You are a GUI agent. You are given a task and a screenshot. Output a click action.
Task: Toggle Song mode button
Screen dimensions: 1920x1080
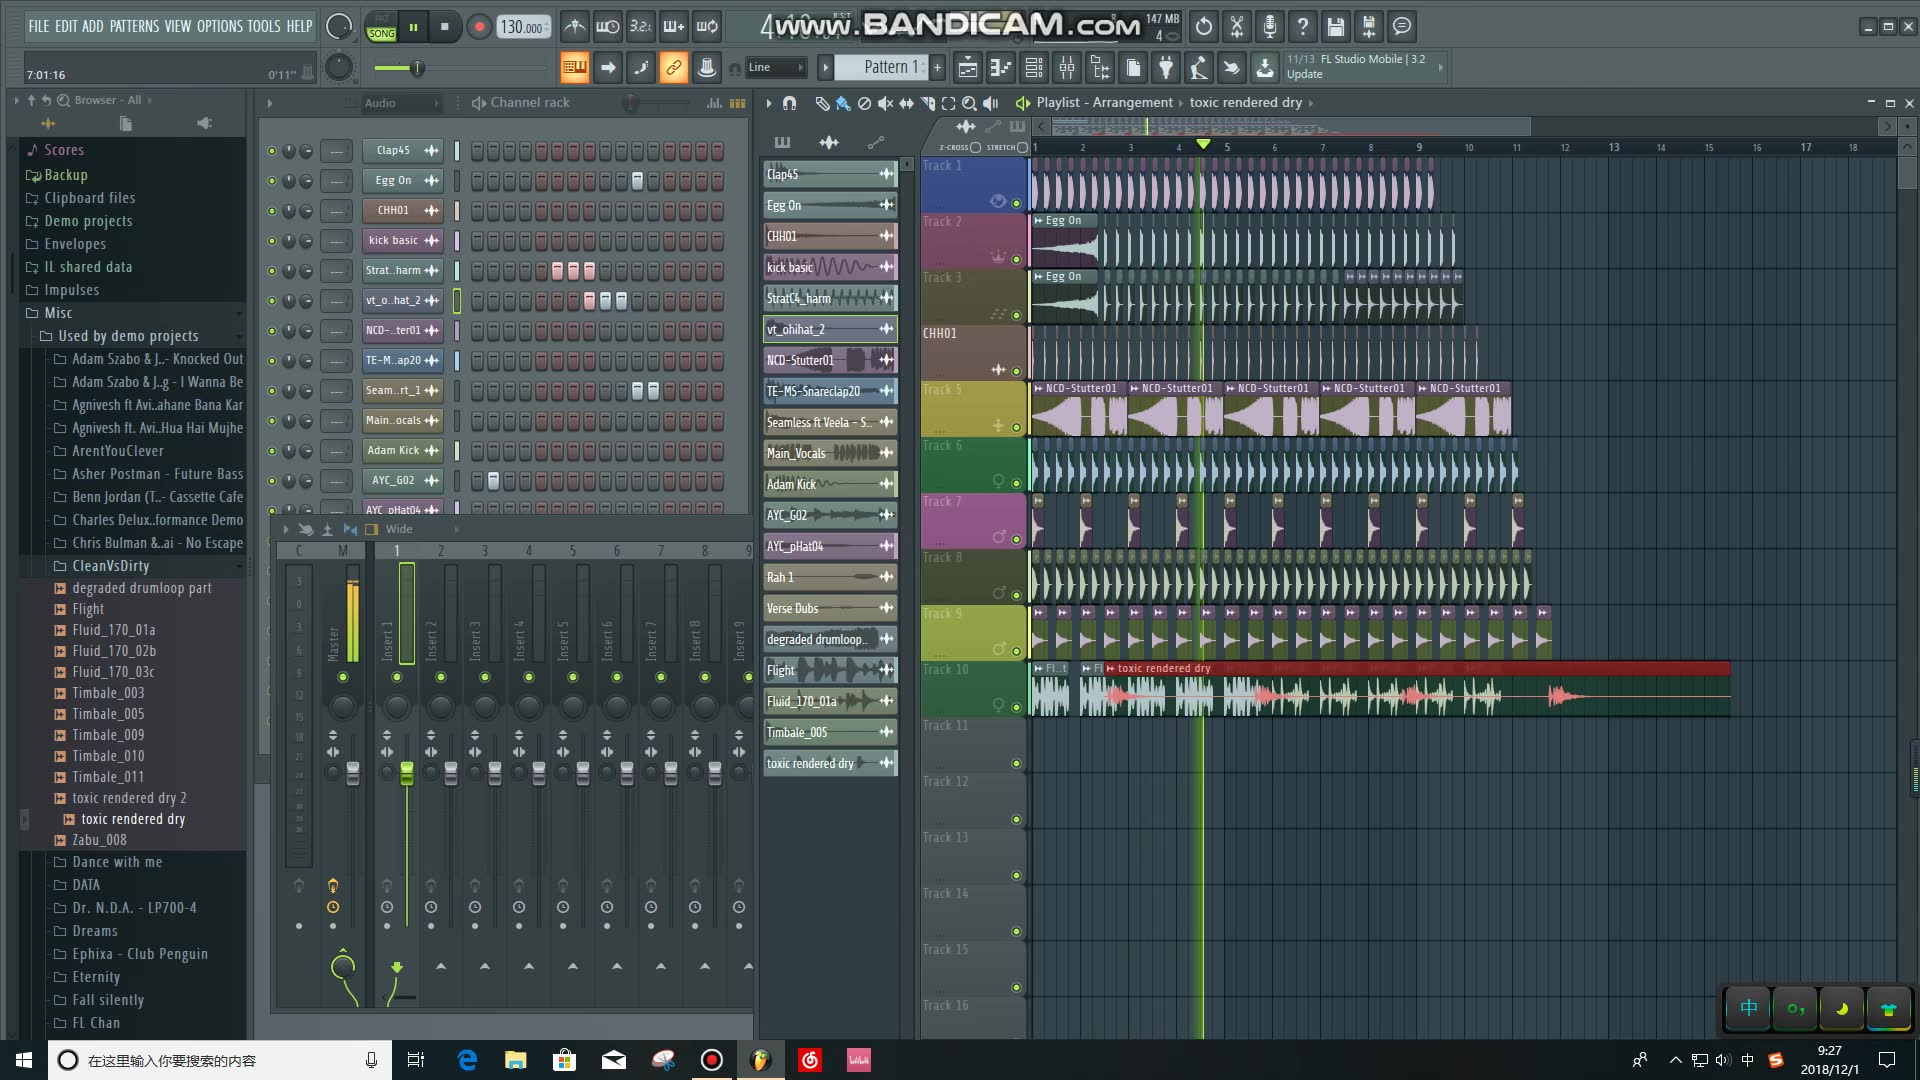381,33
